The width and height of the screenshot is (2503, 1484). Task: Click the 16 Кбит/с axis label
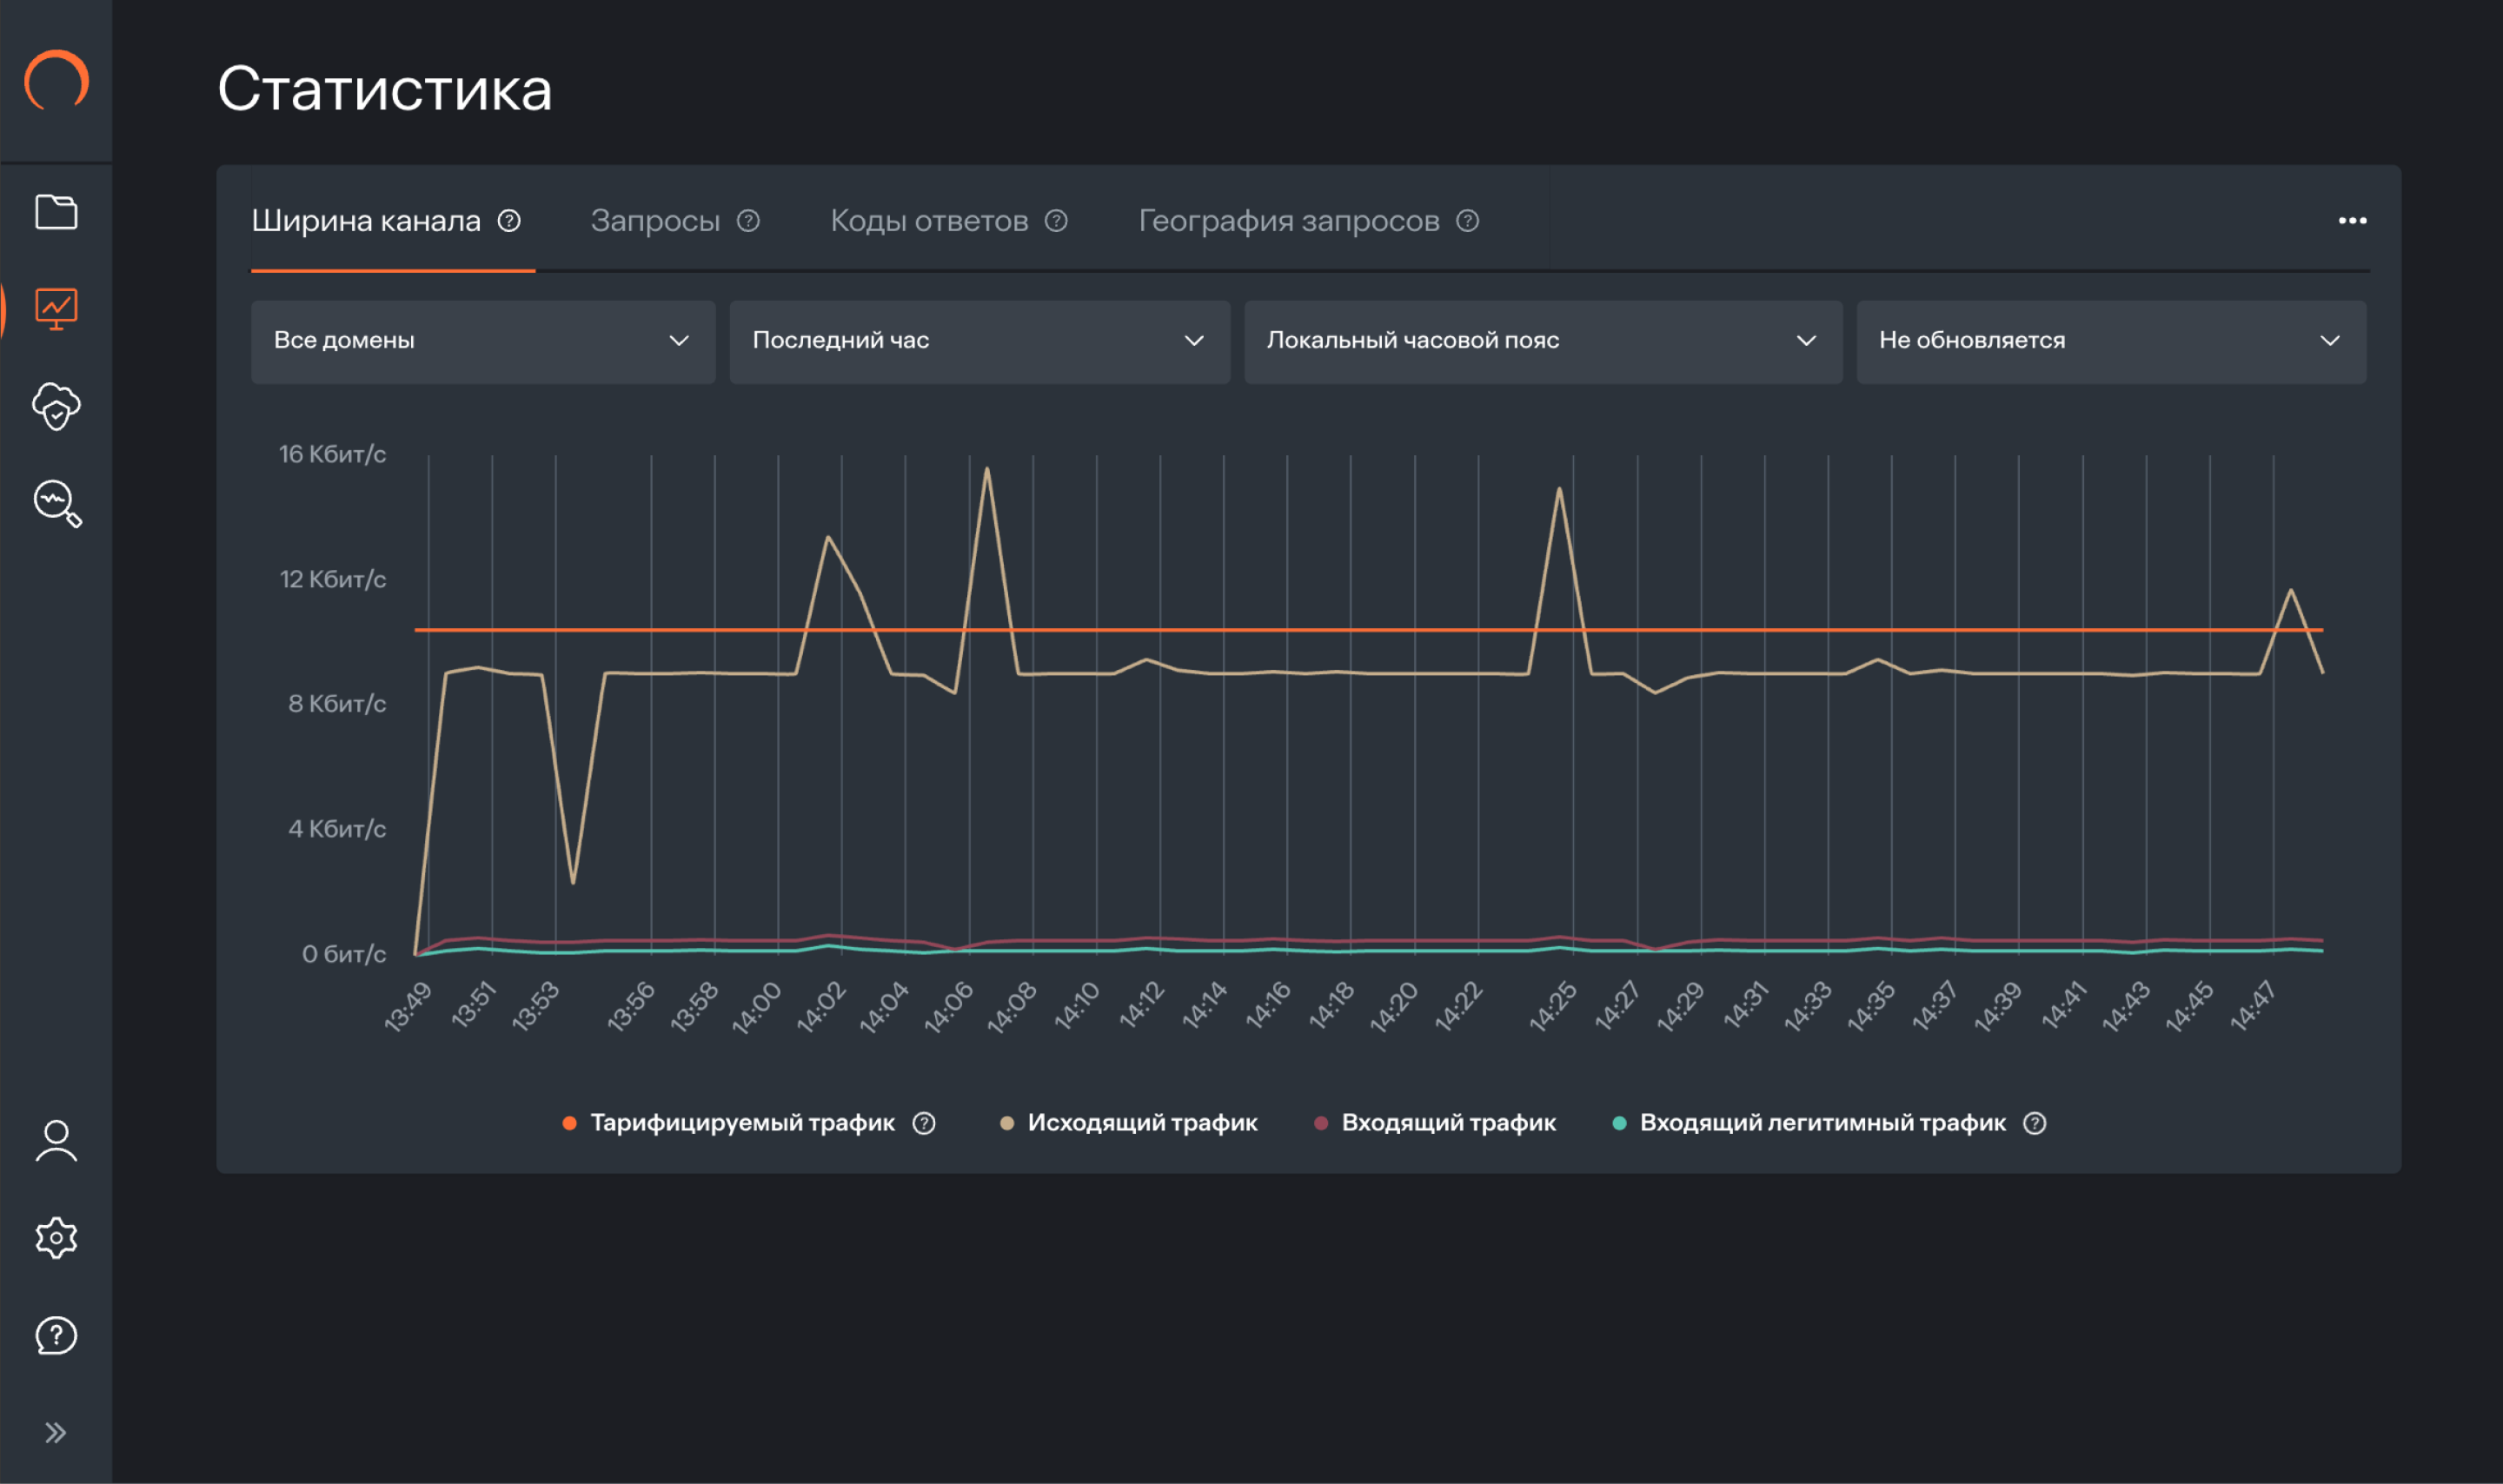[332, 454]
